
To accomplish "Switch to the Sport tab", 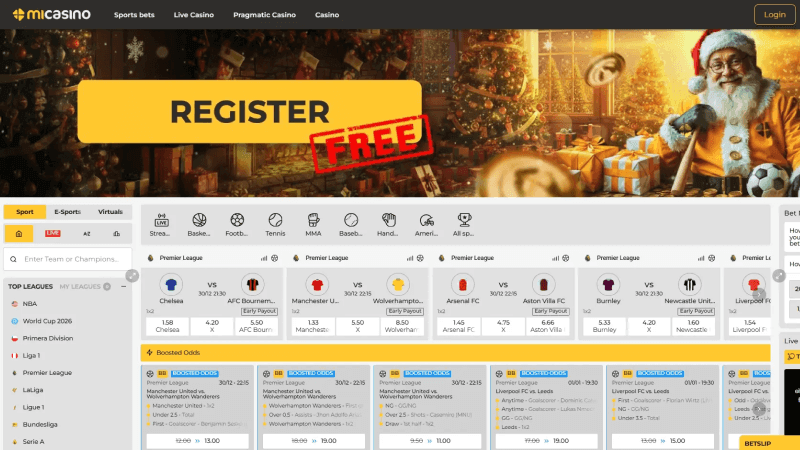I will pyautogui.click(x=24, y=212).
